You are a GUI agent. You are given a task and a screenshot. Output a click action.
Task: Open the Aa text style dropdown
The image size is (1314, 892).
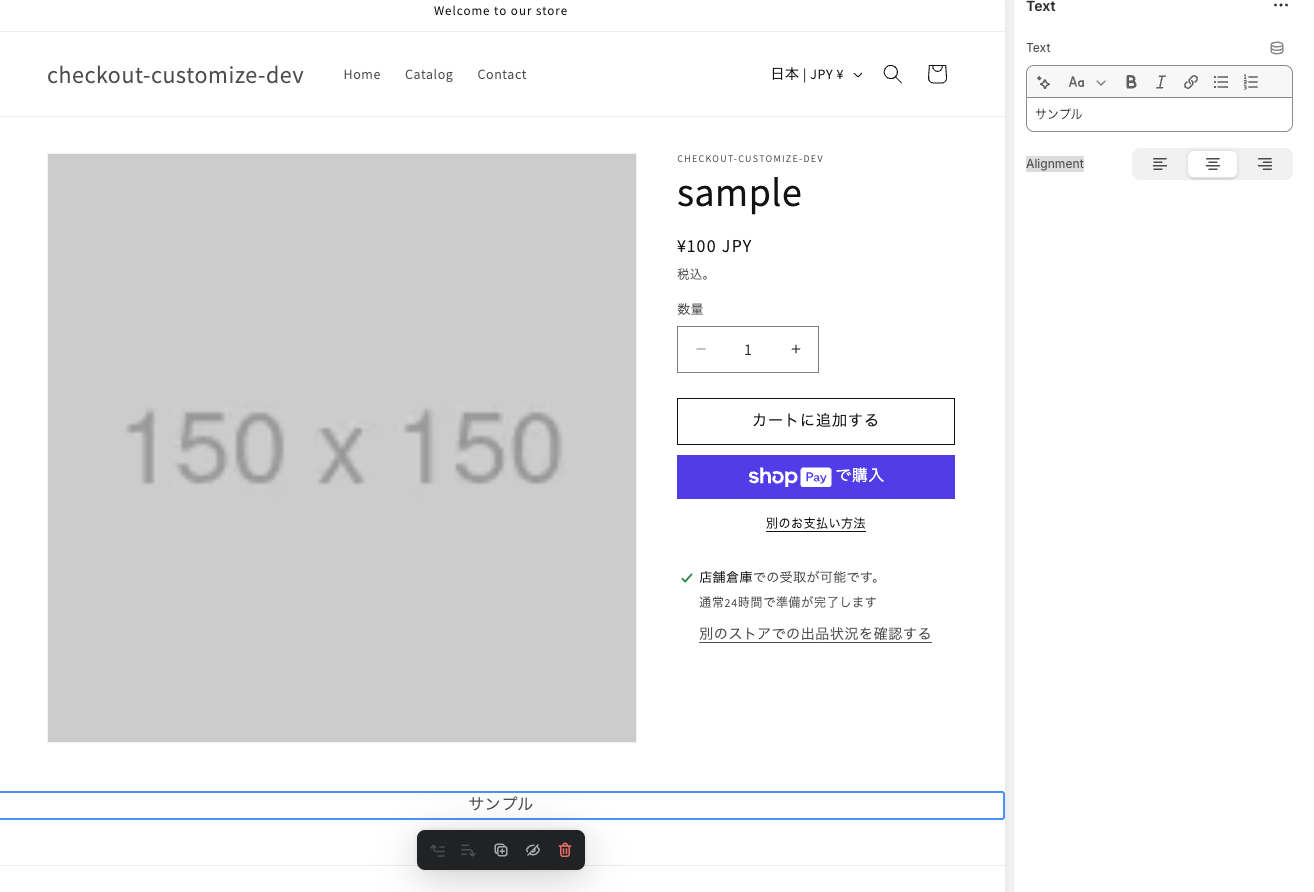click(x=1087, y=82)
